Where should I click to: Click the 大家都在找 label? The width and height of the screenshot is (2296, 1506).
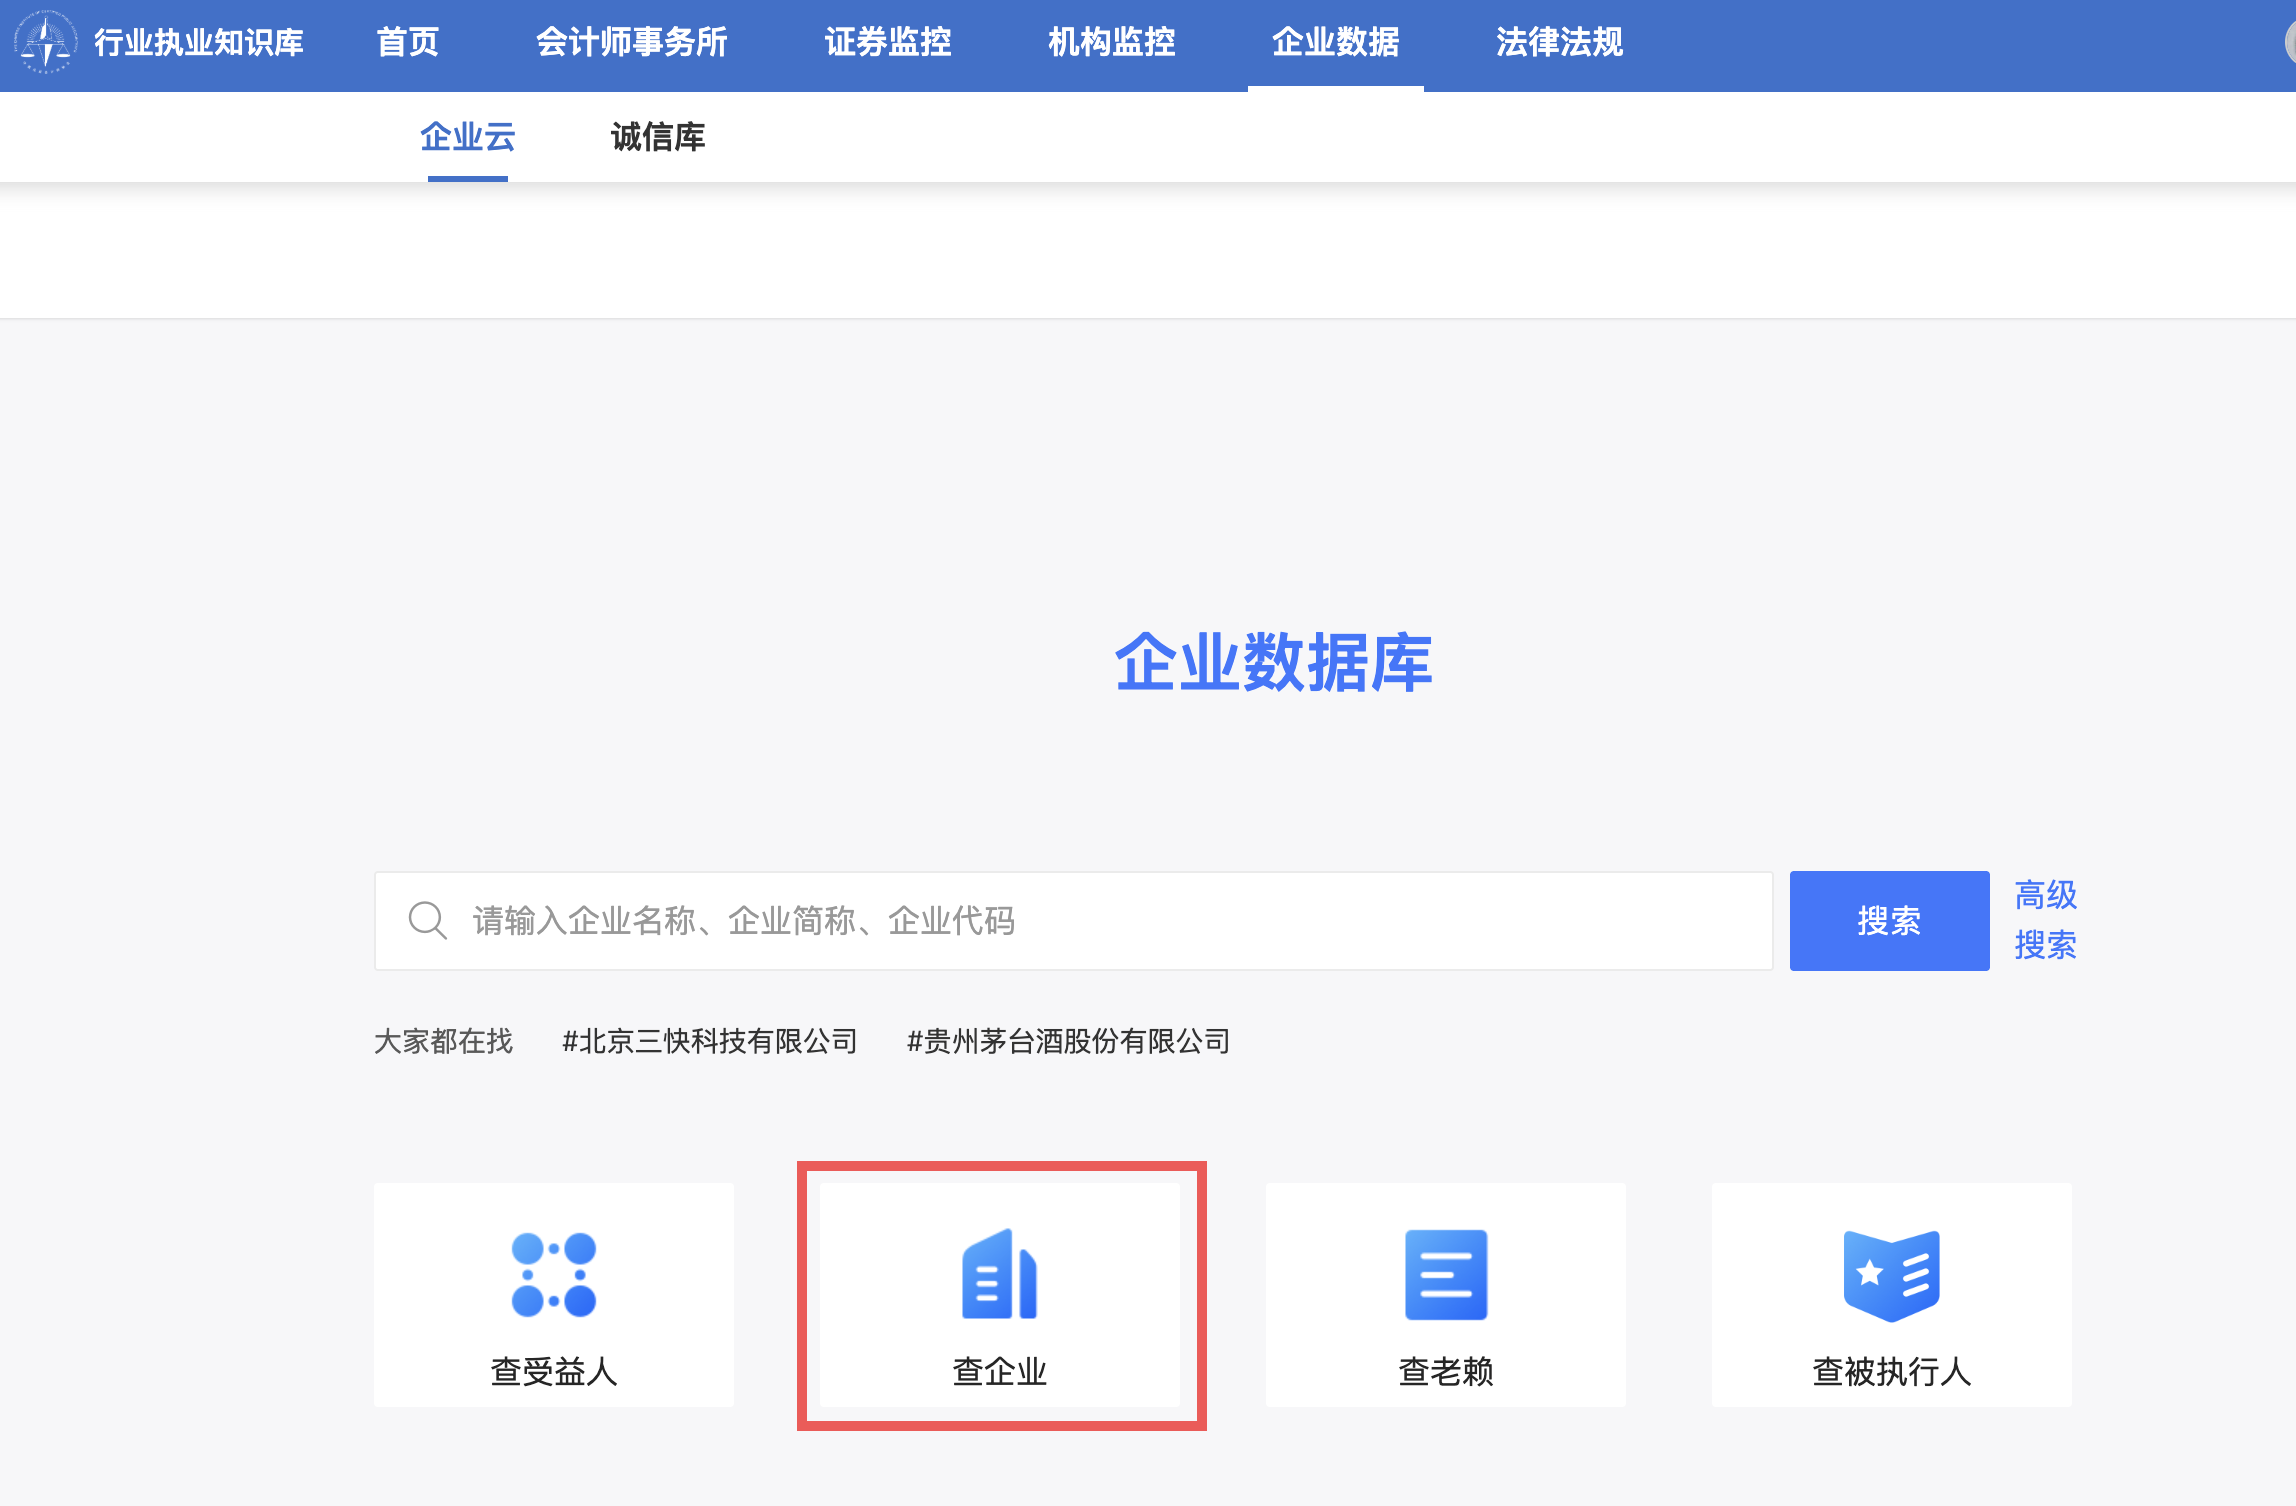pyautogui.click(x=443, y=1041)
